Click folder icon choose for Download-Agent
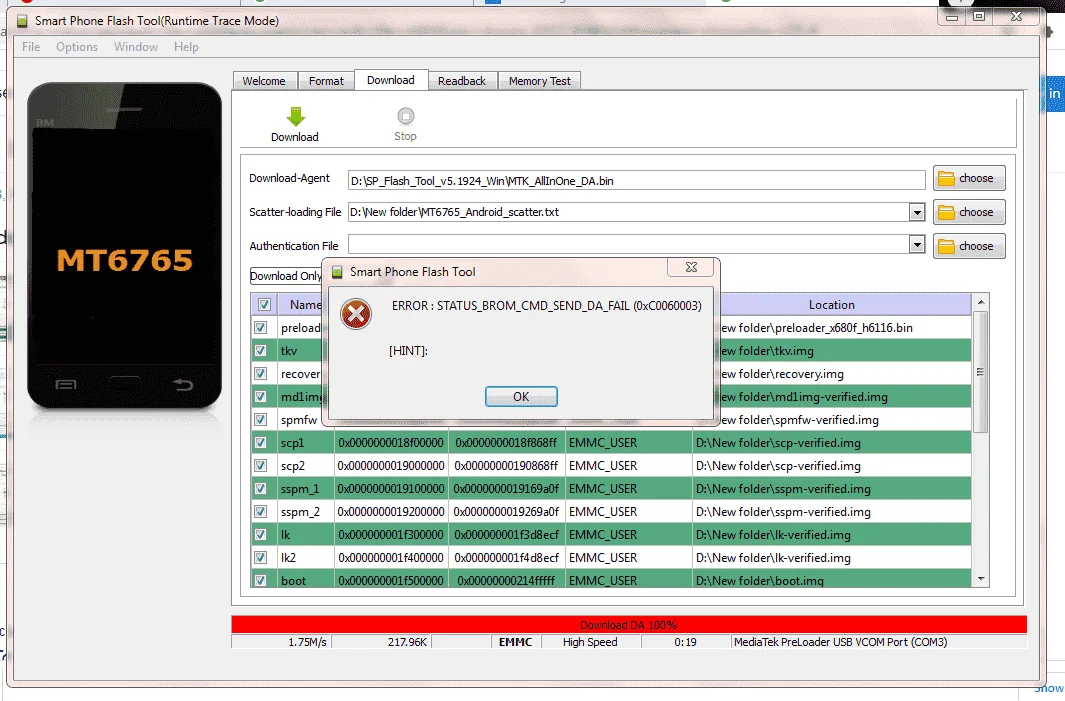 pyautogui.click(x=945, y=179)
